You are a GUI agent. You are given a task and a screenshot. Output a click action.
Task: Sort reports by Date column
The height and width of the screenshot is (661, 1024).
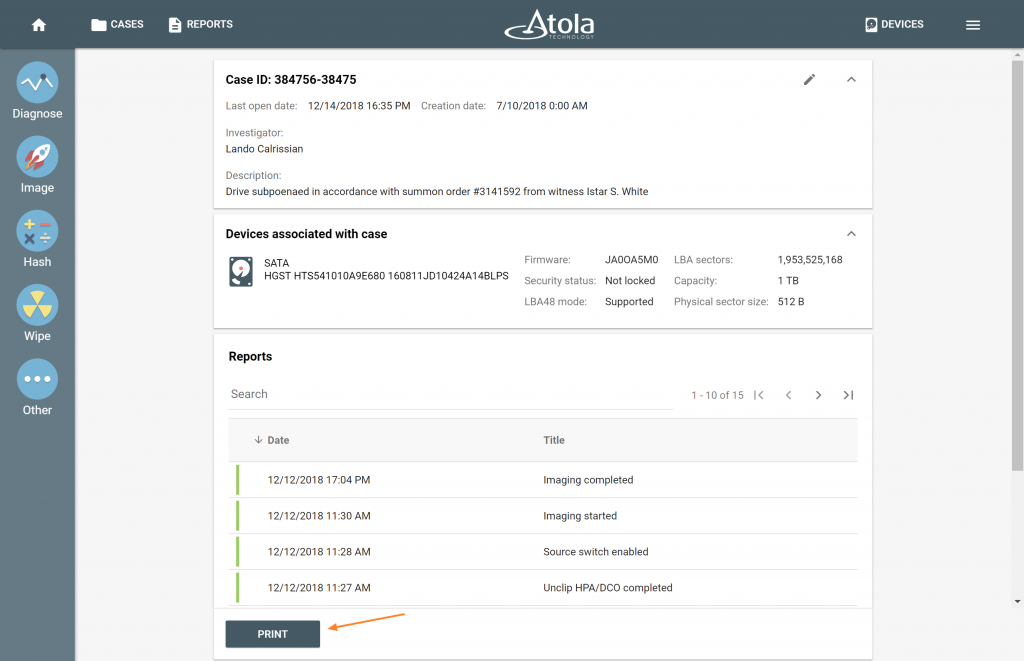click(277, 440)
